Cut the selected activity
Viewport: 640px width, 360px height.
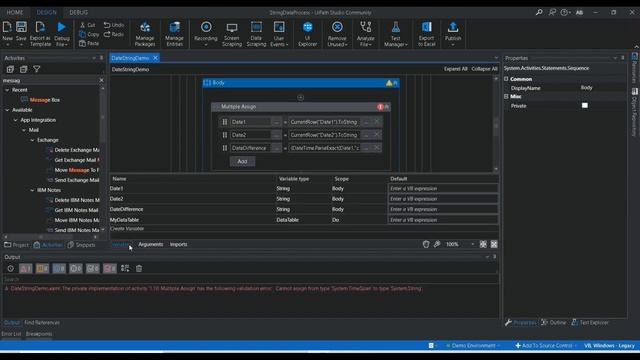click(x=87, y=25)
